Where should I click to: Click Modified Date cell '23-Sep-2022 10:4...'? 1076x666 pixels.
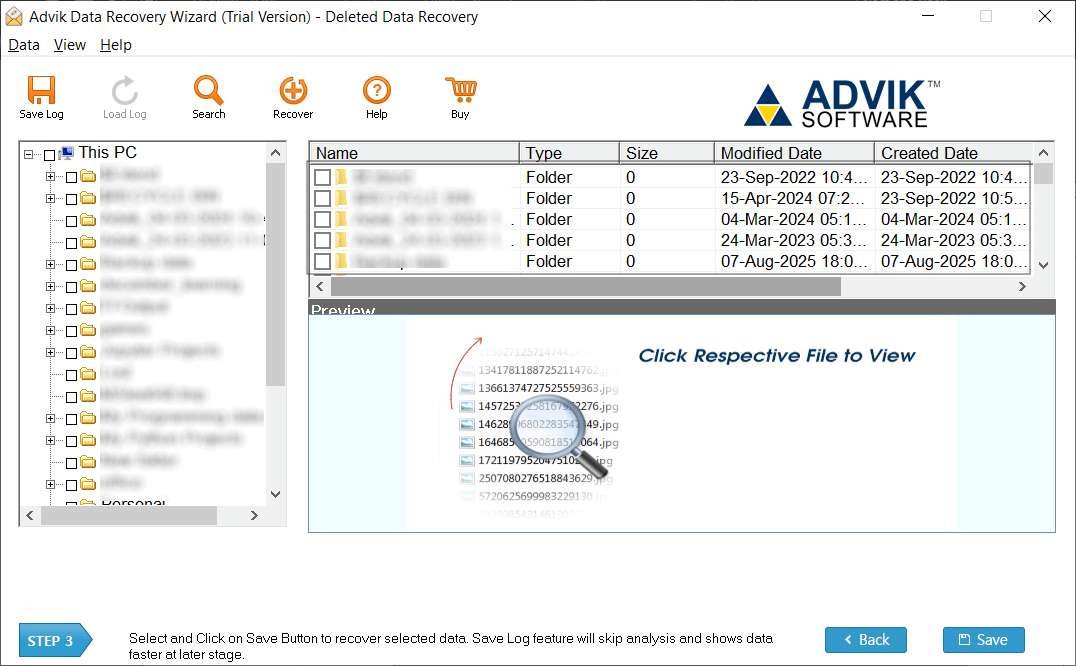tap(794, 177)
